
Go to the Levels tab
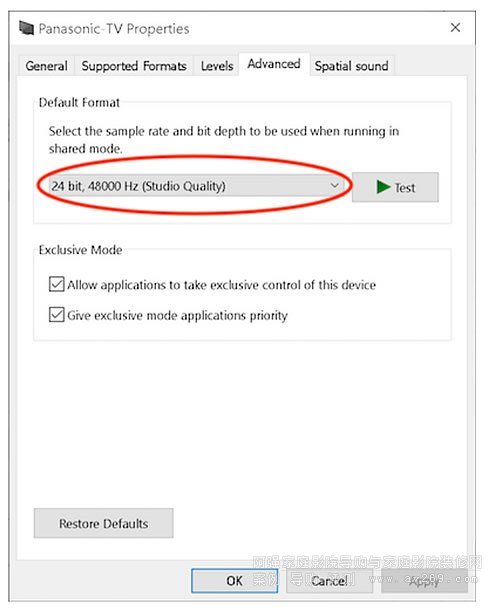[217, 66]
